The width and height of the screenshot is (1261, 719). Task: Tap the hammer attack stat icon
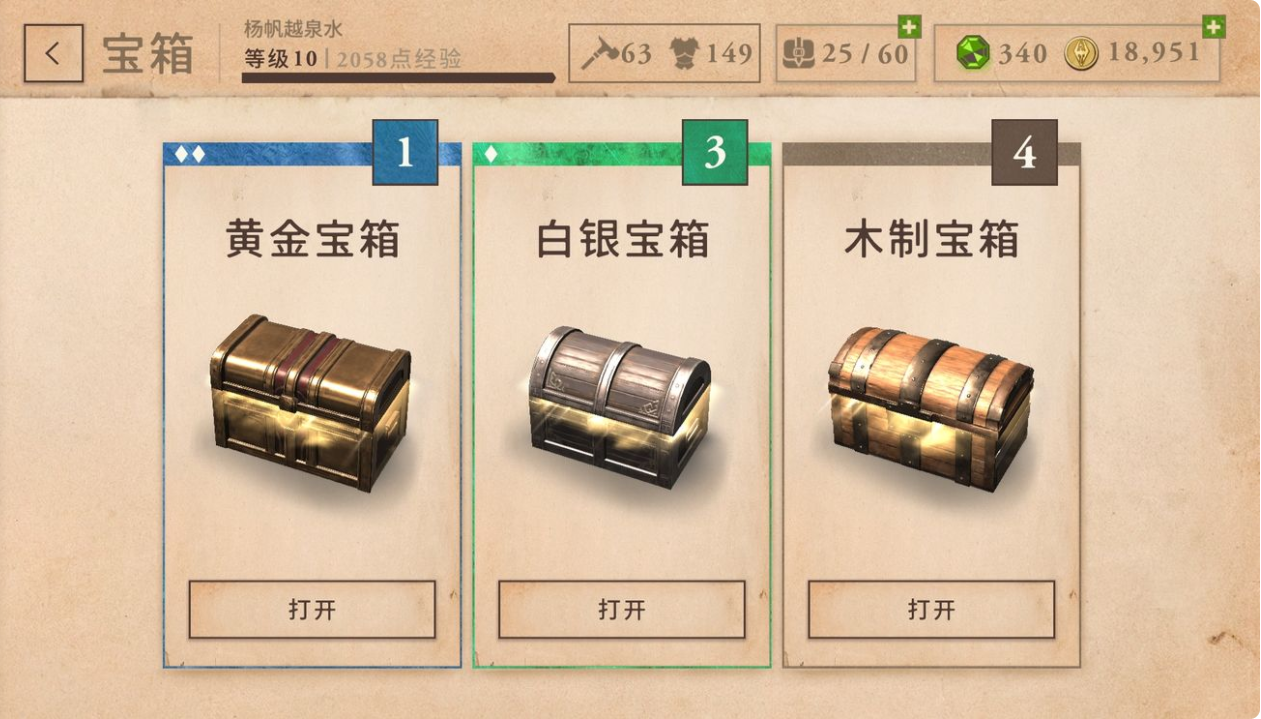coord(601,54)
